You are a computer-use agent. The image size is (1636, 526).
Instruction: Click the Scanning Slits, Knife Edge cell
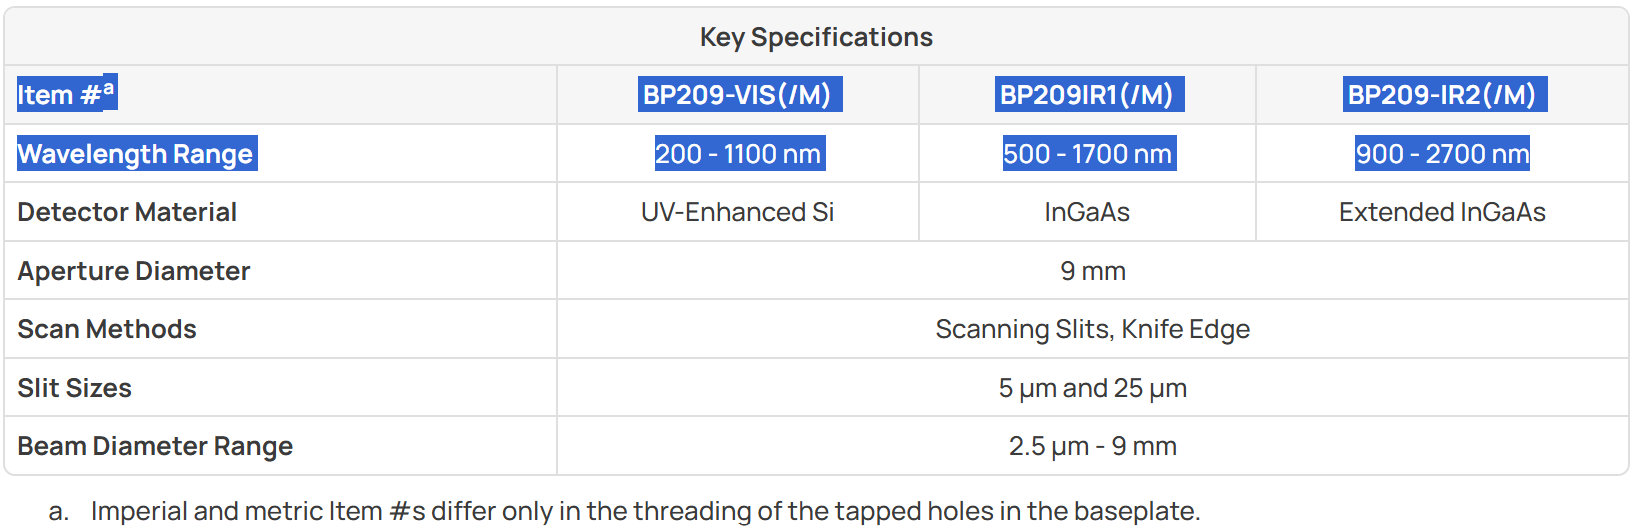pyautogui.click(x=1093, y=329)
